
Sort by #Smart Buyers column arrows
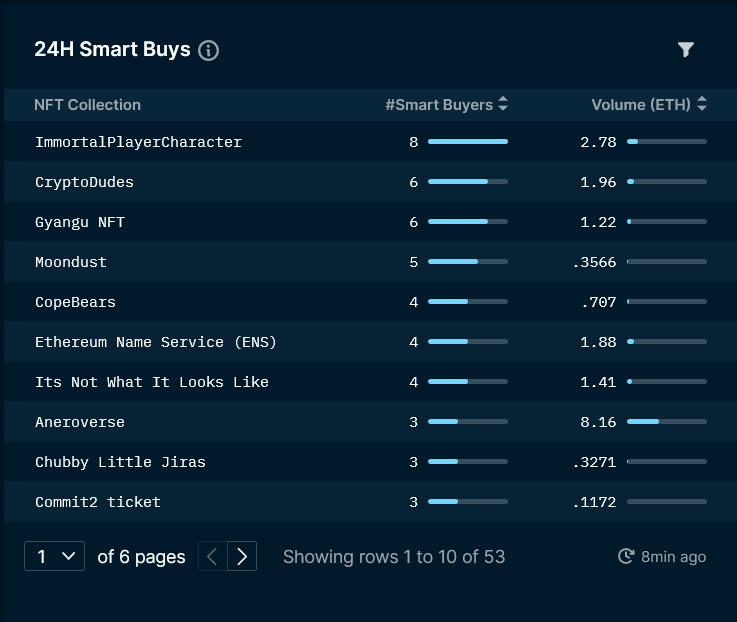coord(503,104)
